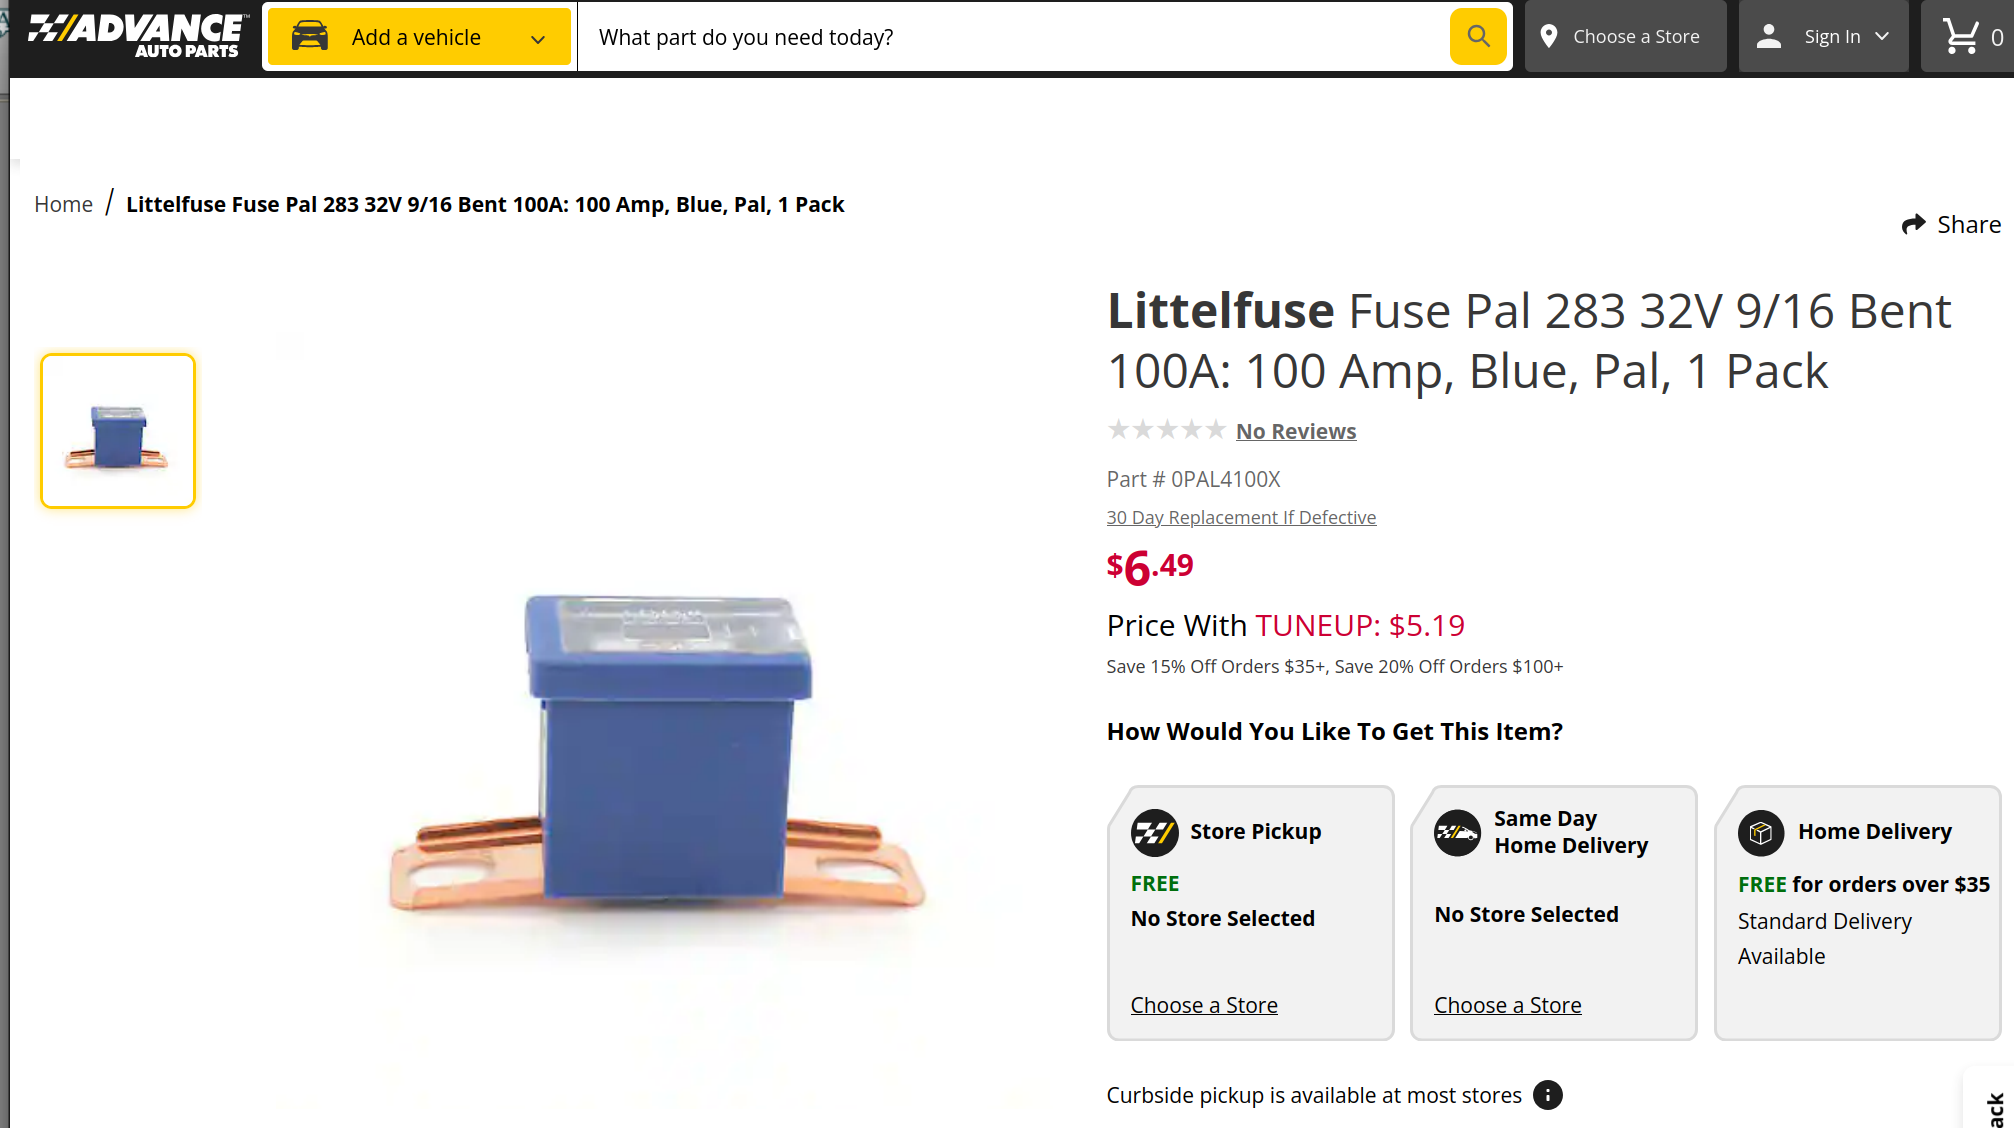Open the No Reviews link
The width and height of the screenshot is (2014, 1128).
pyautogui.click(x=1296, y=431)
